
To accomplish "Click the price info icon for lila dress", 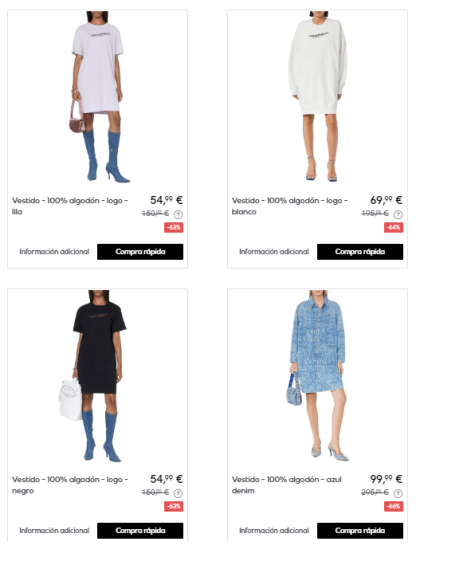I will pos(178,214).
